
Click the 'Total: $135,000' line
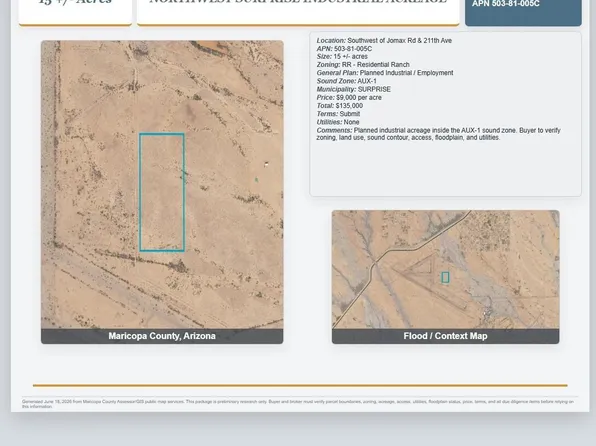point(339,106)
